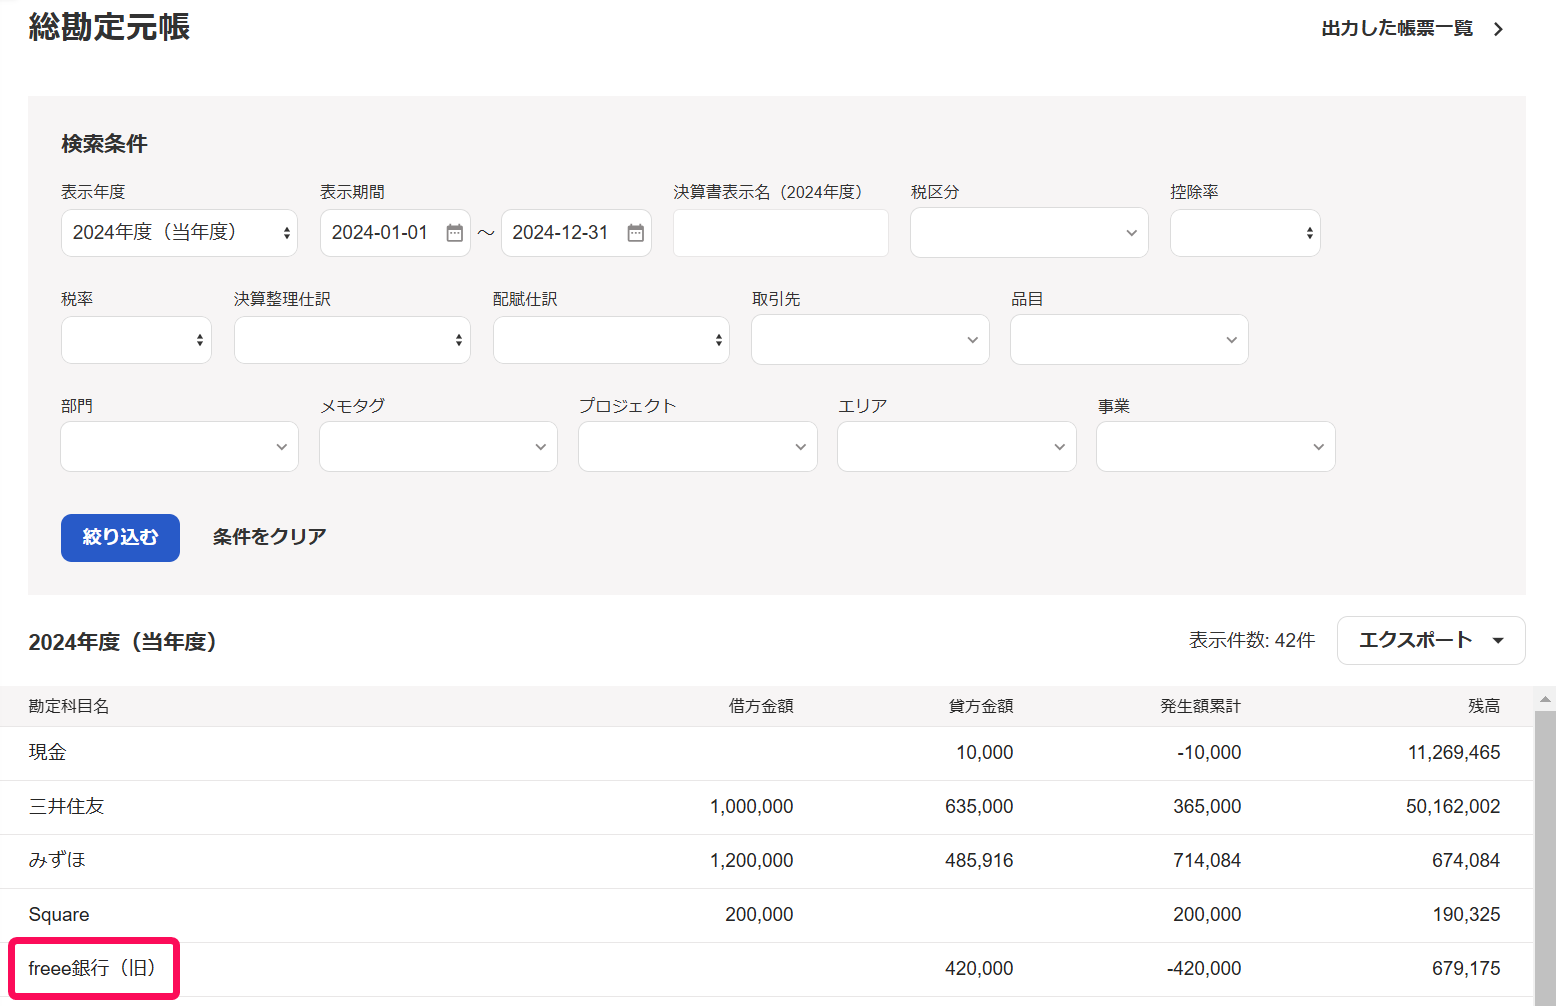The height and width of the screenshot is (1006, 1556).
Task: Open the 税率 dropdown
Action: pos(136,340)
